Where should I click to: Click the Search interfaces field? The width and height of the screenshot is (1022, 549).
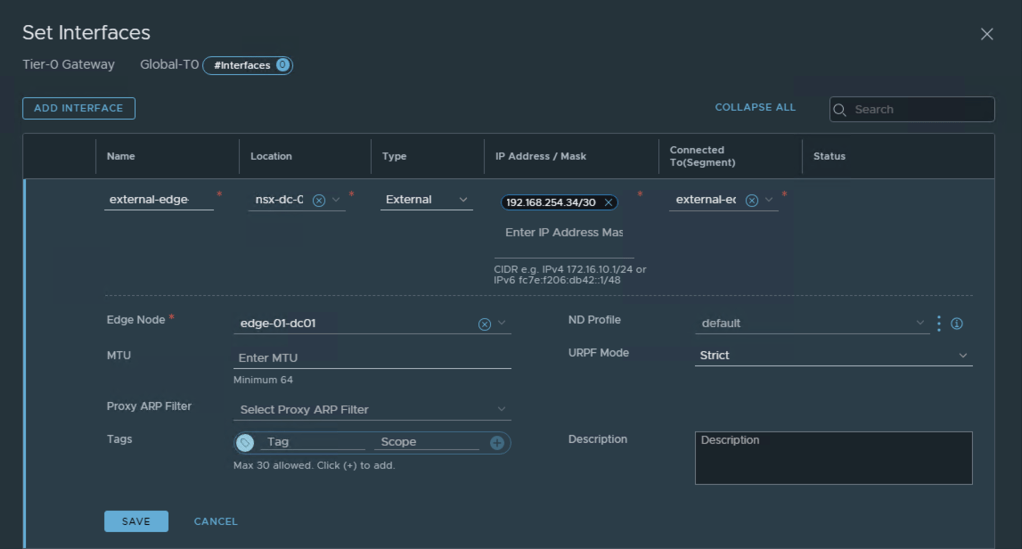click(x=920, y=109)
